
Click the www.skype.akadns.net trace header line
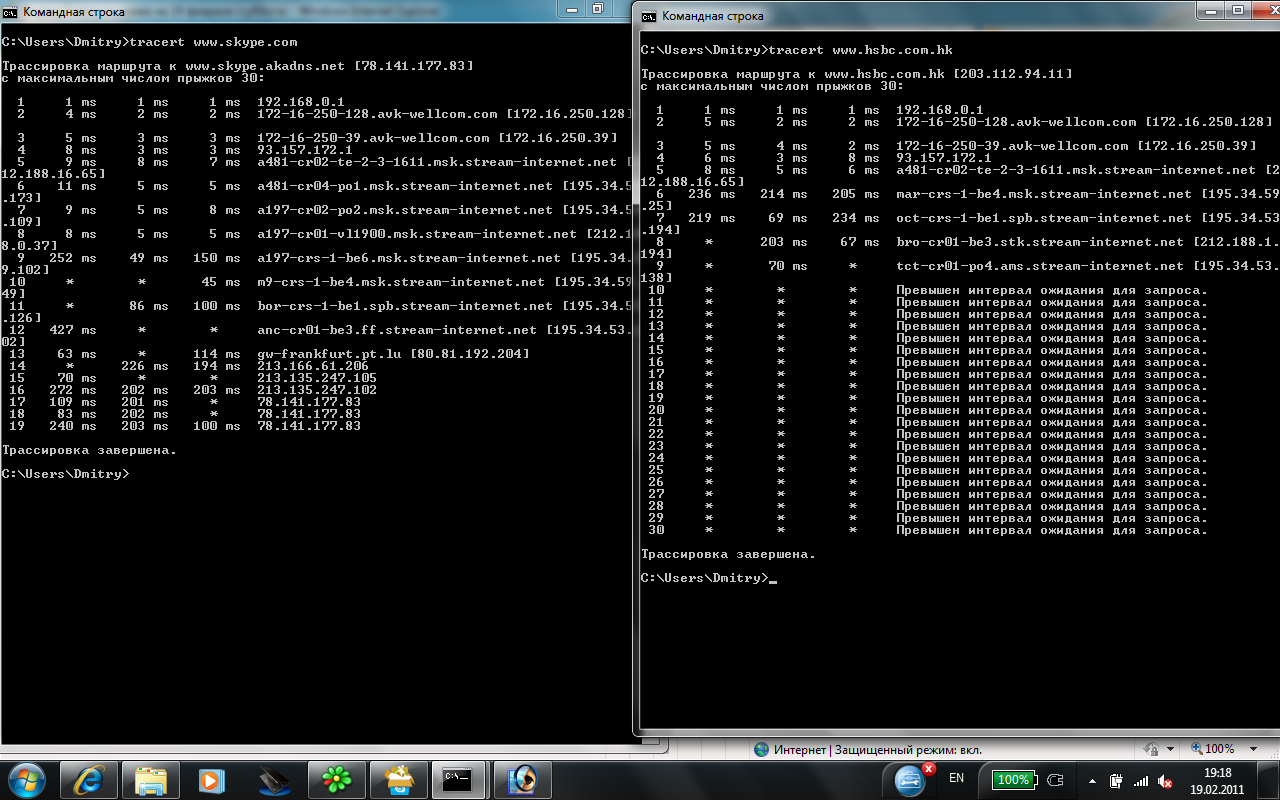[238, 66]
